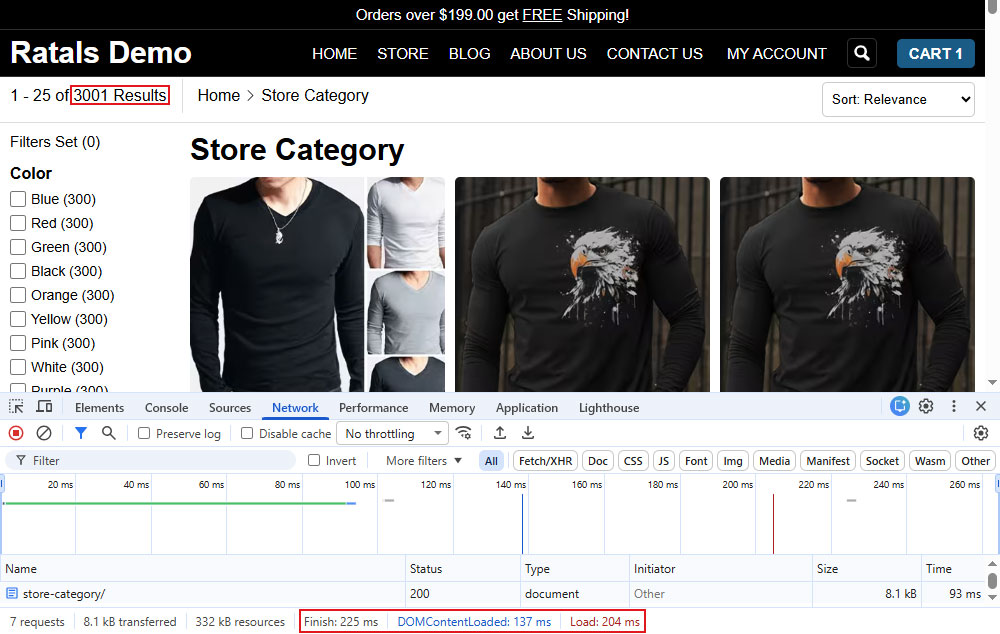Select the DevTools inspect element icon
This screenshot has height=634, width=1000.
tap(16, 407)
